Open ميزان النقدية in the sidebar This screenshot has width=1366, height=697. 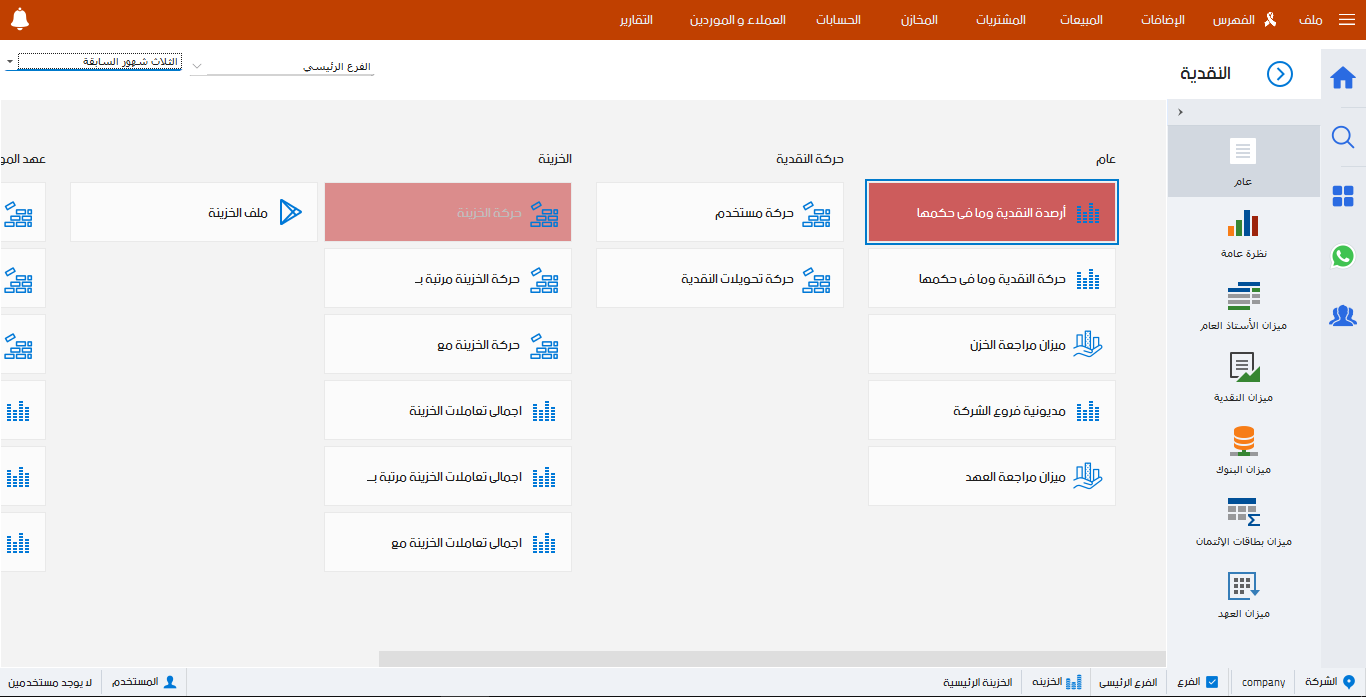(x=1243, y=374)
